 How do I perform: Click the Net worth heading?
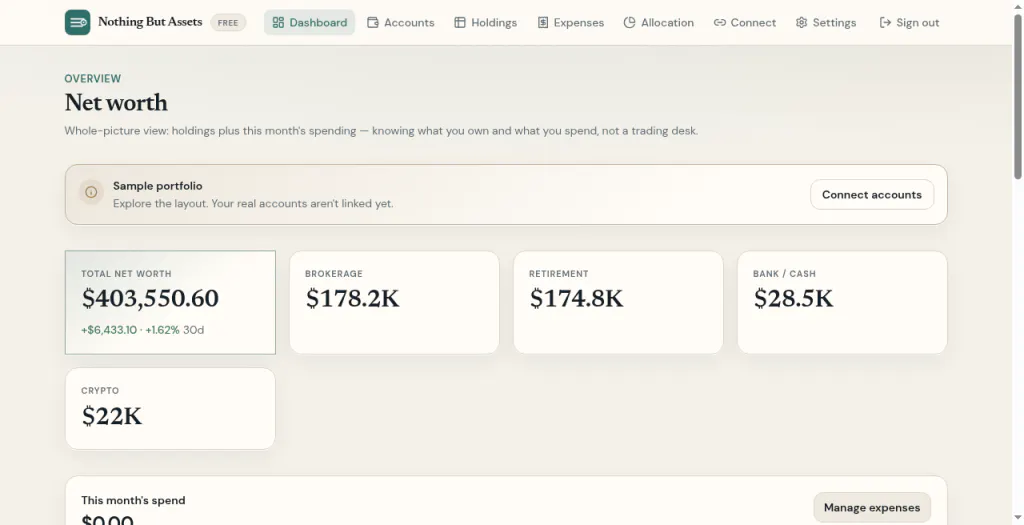116,103
